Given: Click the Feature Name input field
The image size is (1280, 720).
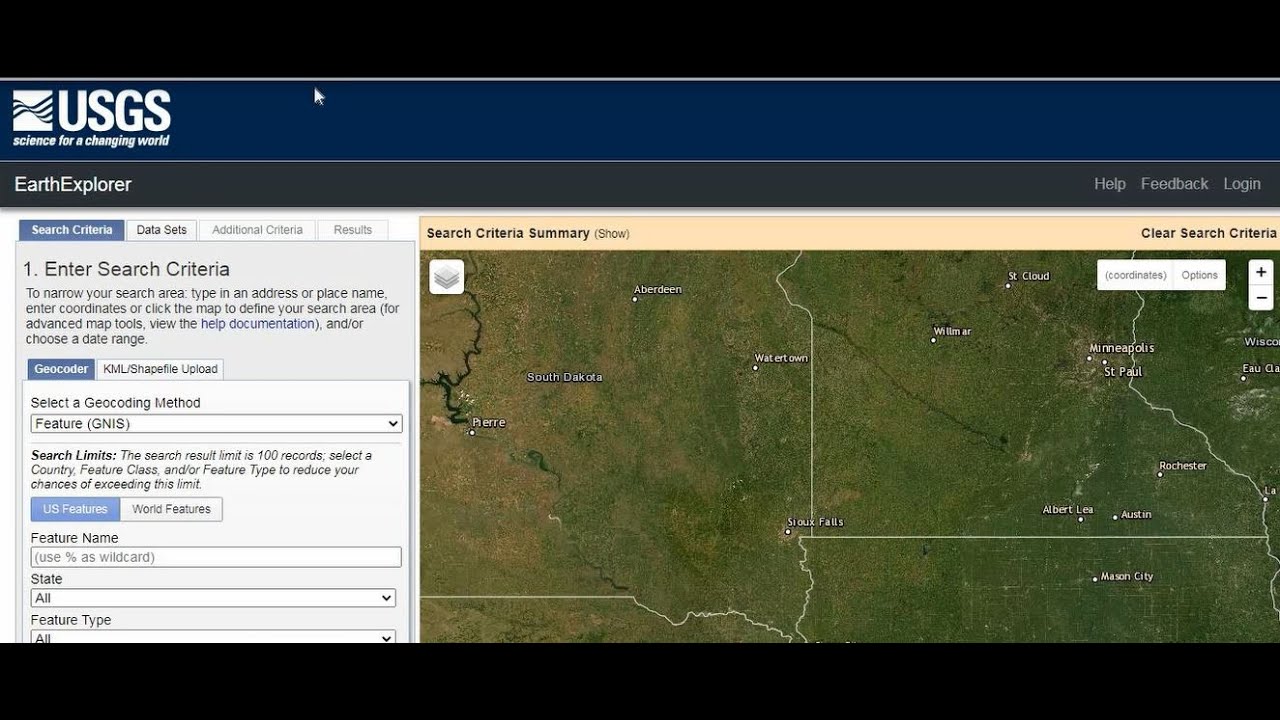Looking at the screenshot, I should pos(216,557).
